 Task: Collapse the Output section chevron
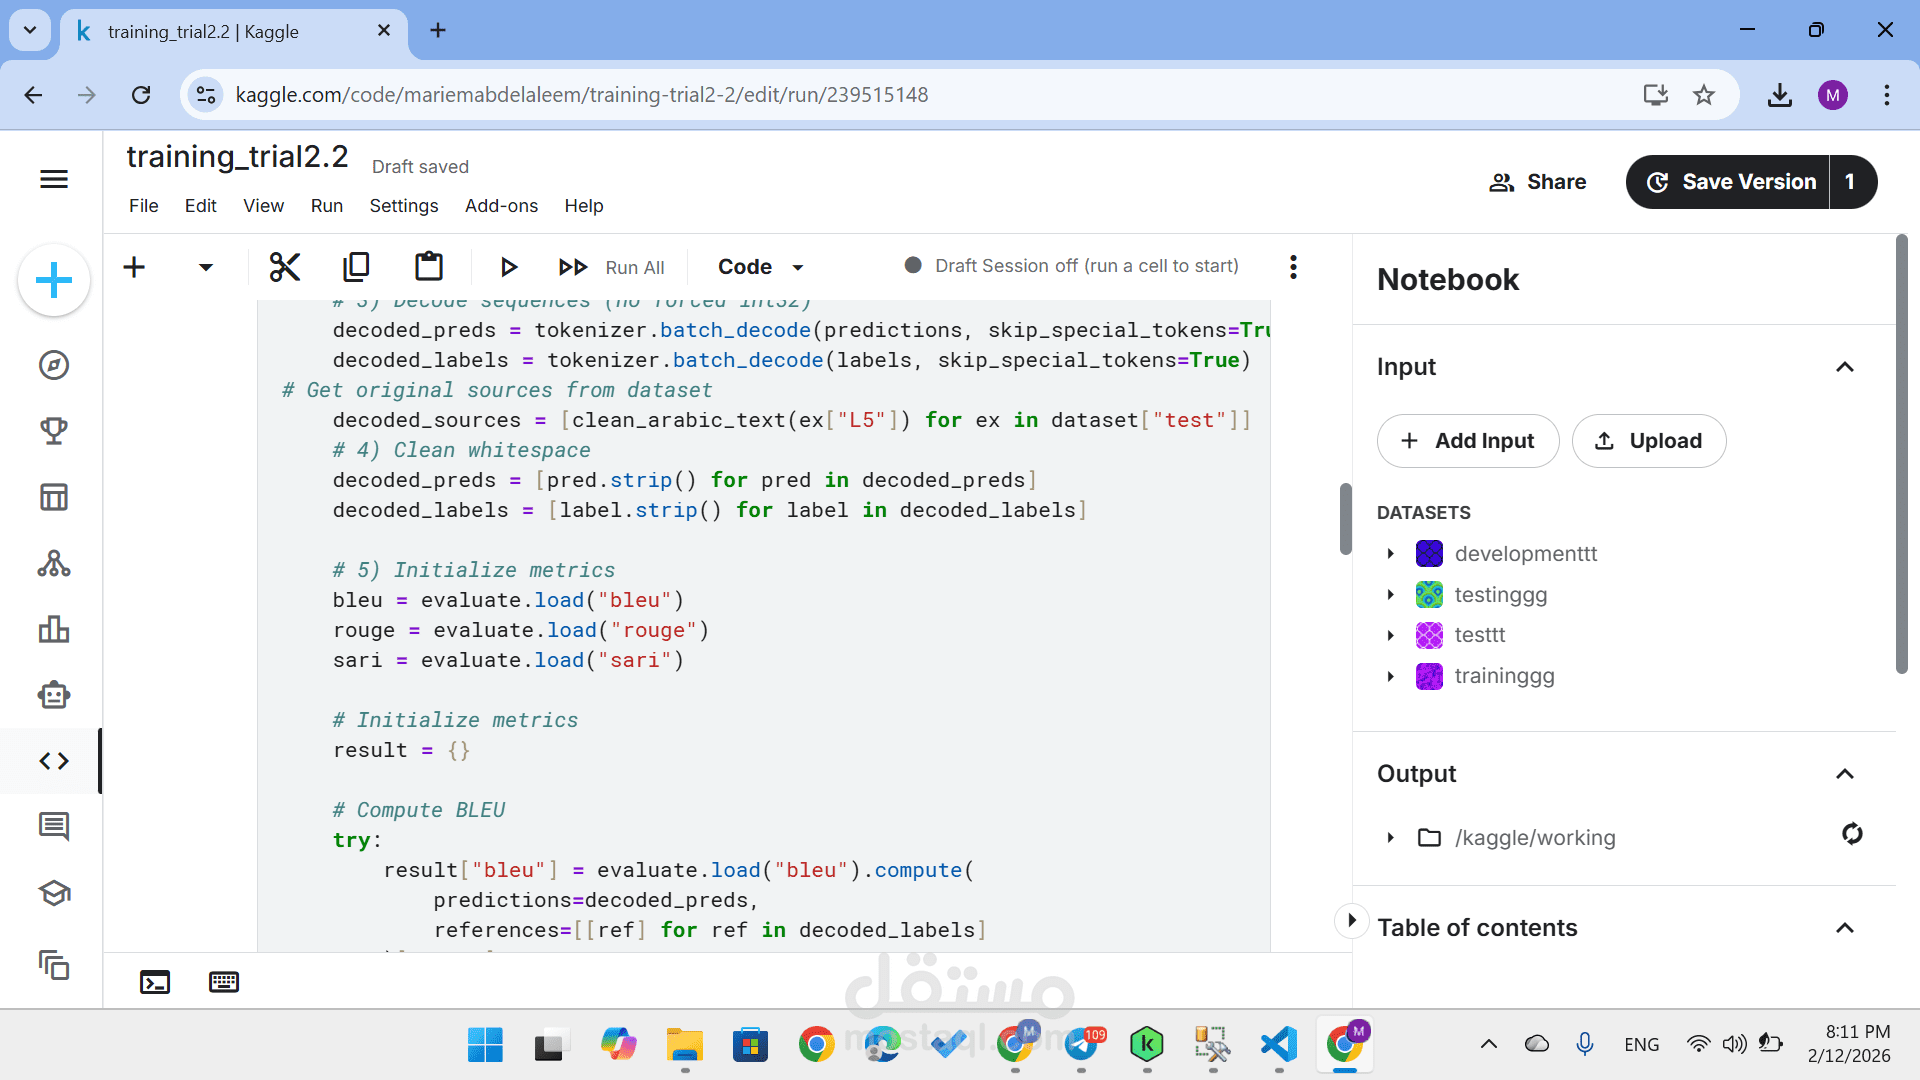coord(1845,774)
